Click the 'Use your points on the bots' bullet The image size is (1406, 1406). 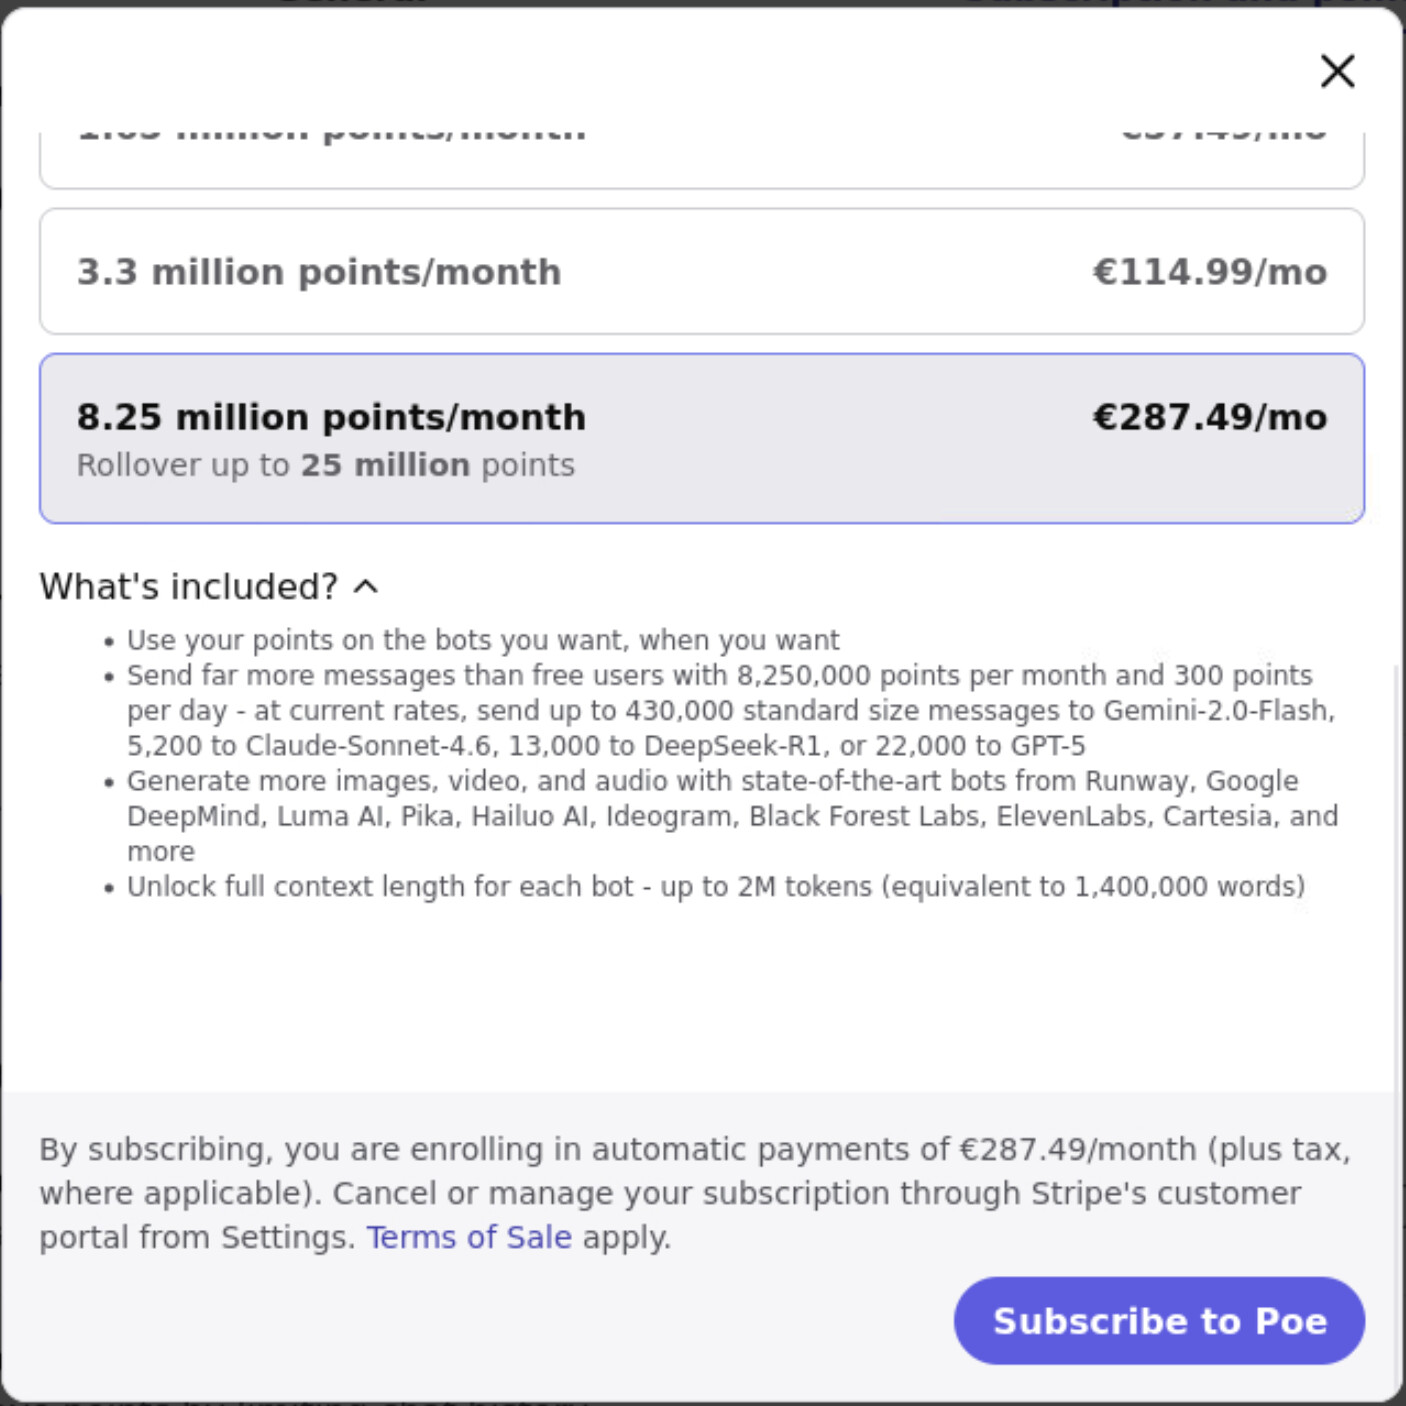483,640
